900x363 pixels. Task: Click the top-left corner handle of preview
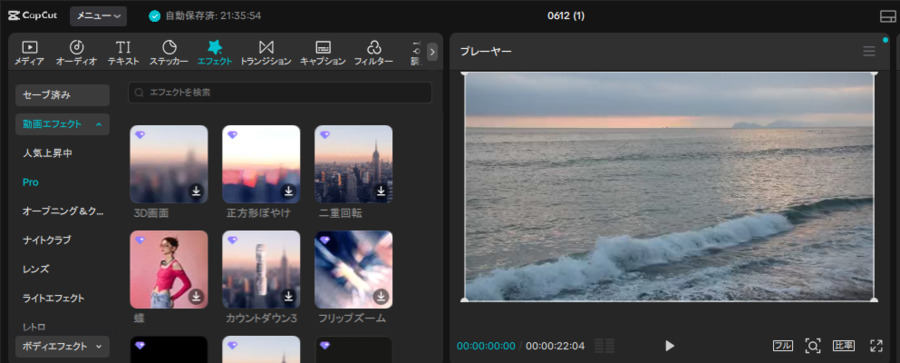point(464,73)
